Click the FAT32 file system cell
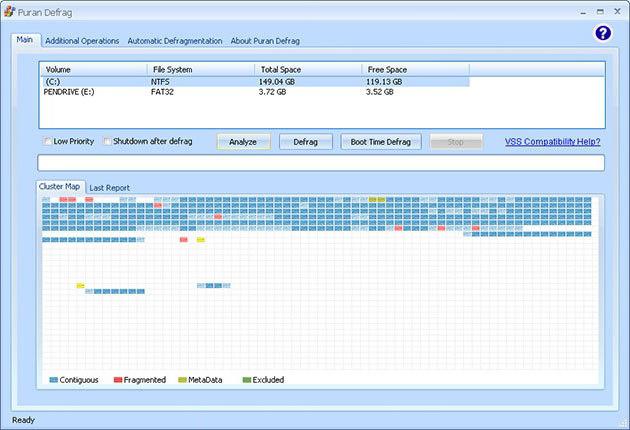This screenshot has height=430, width=630. (x=162, y=92)
